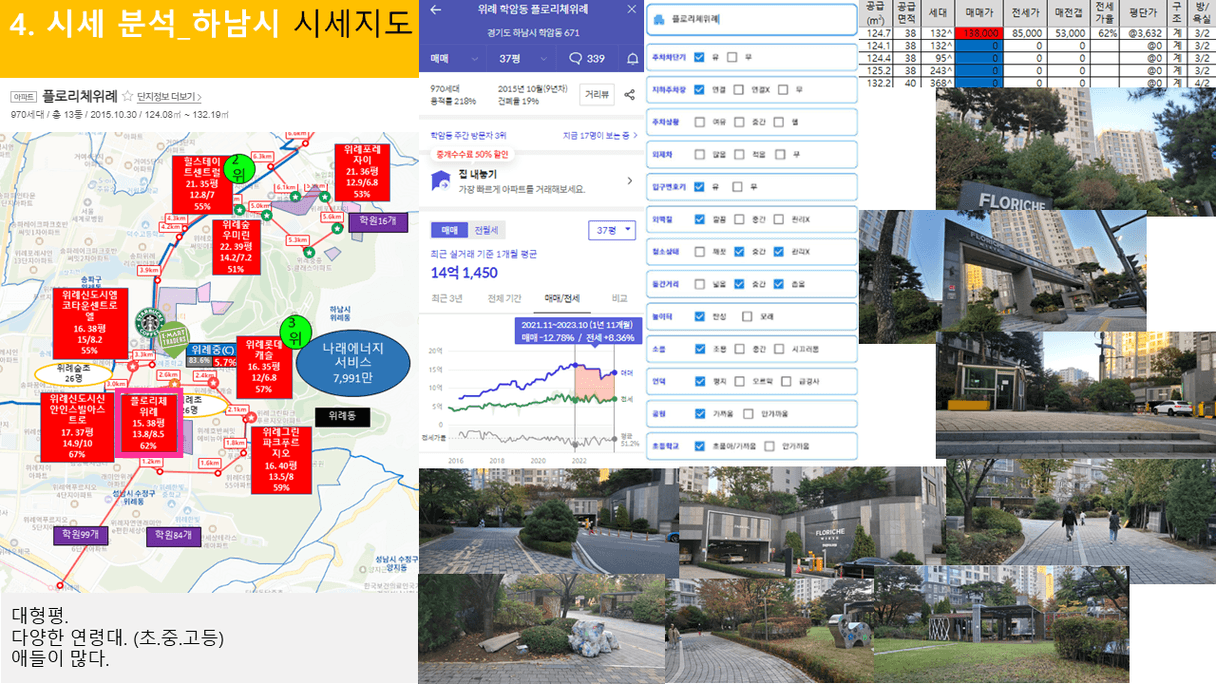1216x684 pixels.
Task: Select the 매매 price toggle
Action: (x=449, y=230)
